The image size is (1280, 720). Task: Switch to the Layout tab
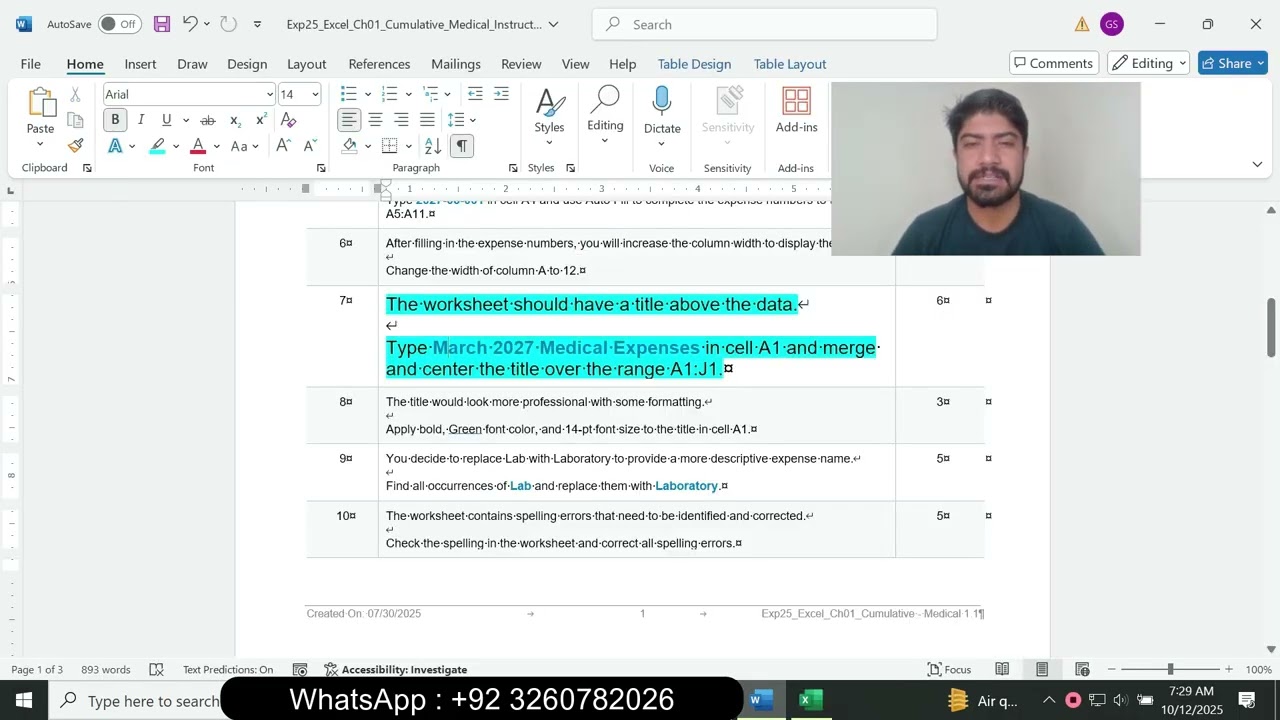tap(307, 63)
